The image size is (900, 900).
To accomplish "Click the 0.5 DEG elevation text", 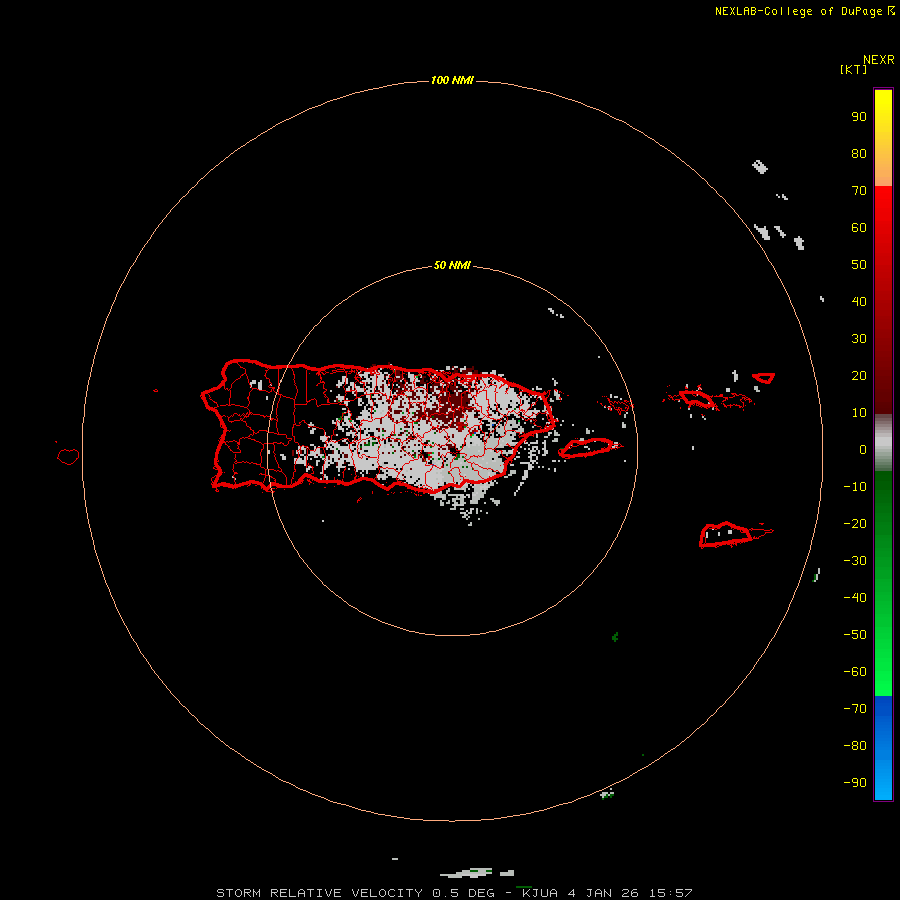I will click(464, 893).
